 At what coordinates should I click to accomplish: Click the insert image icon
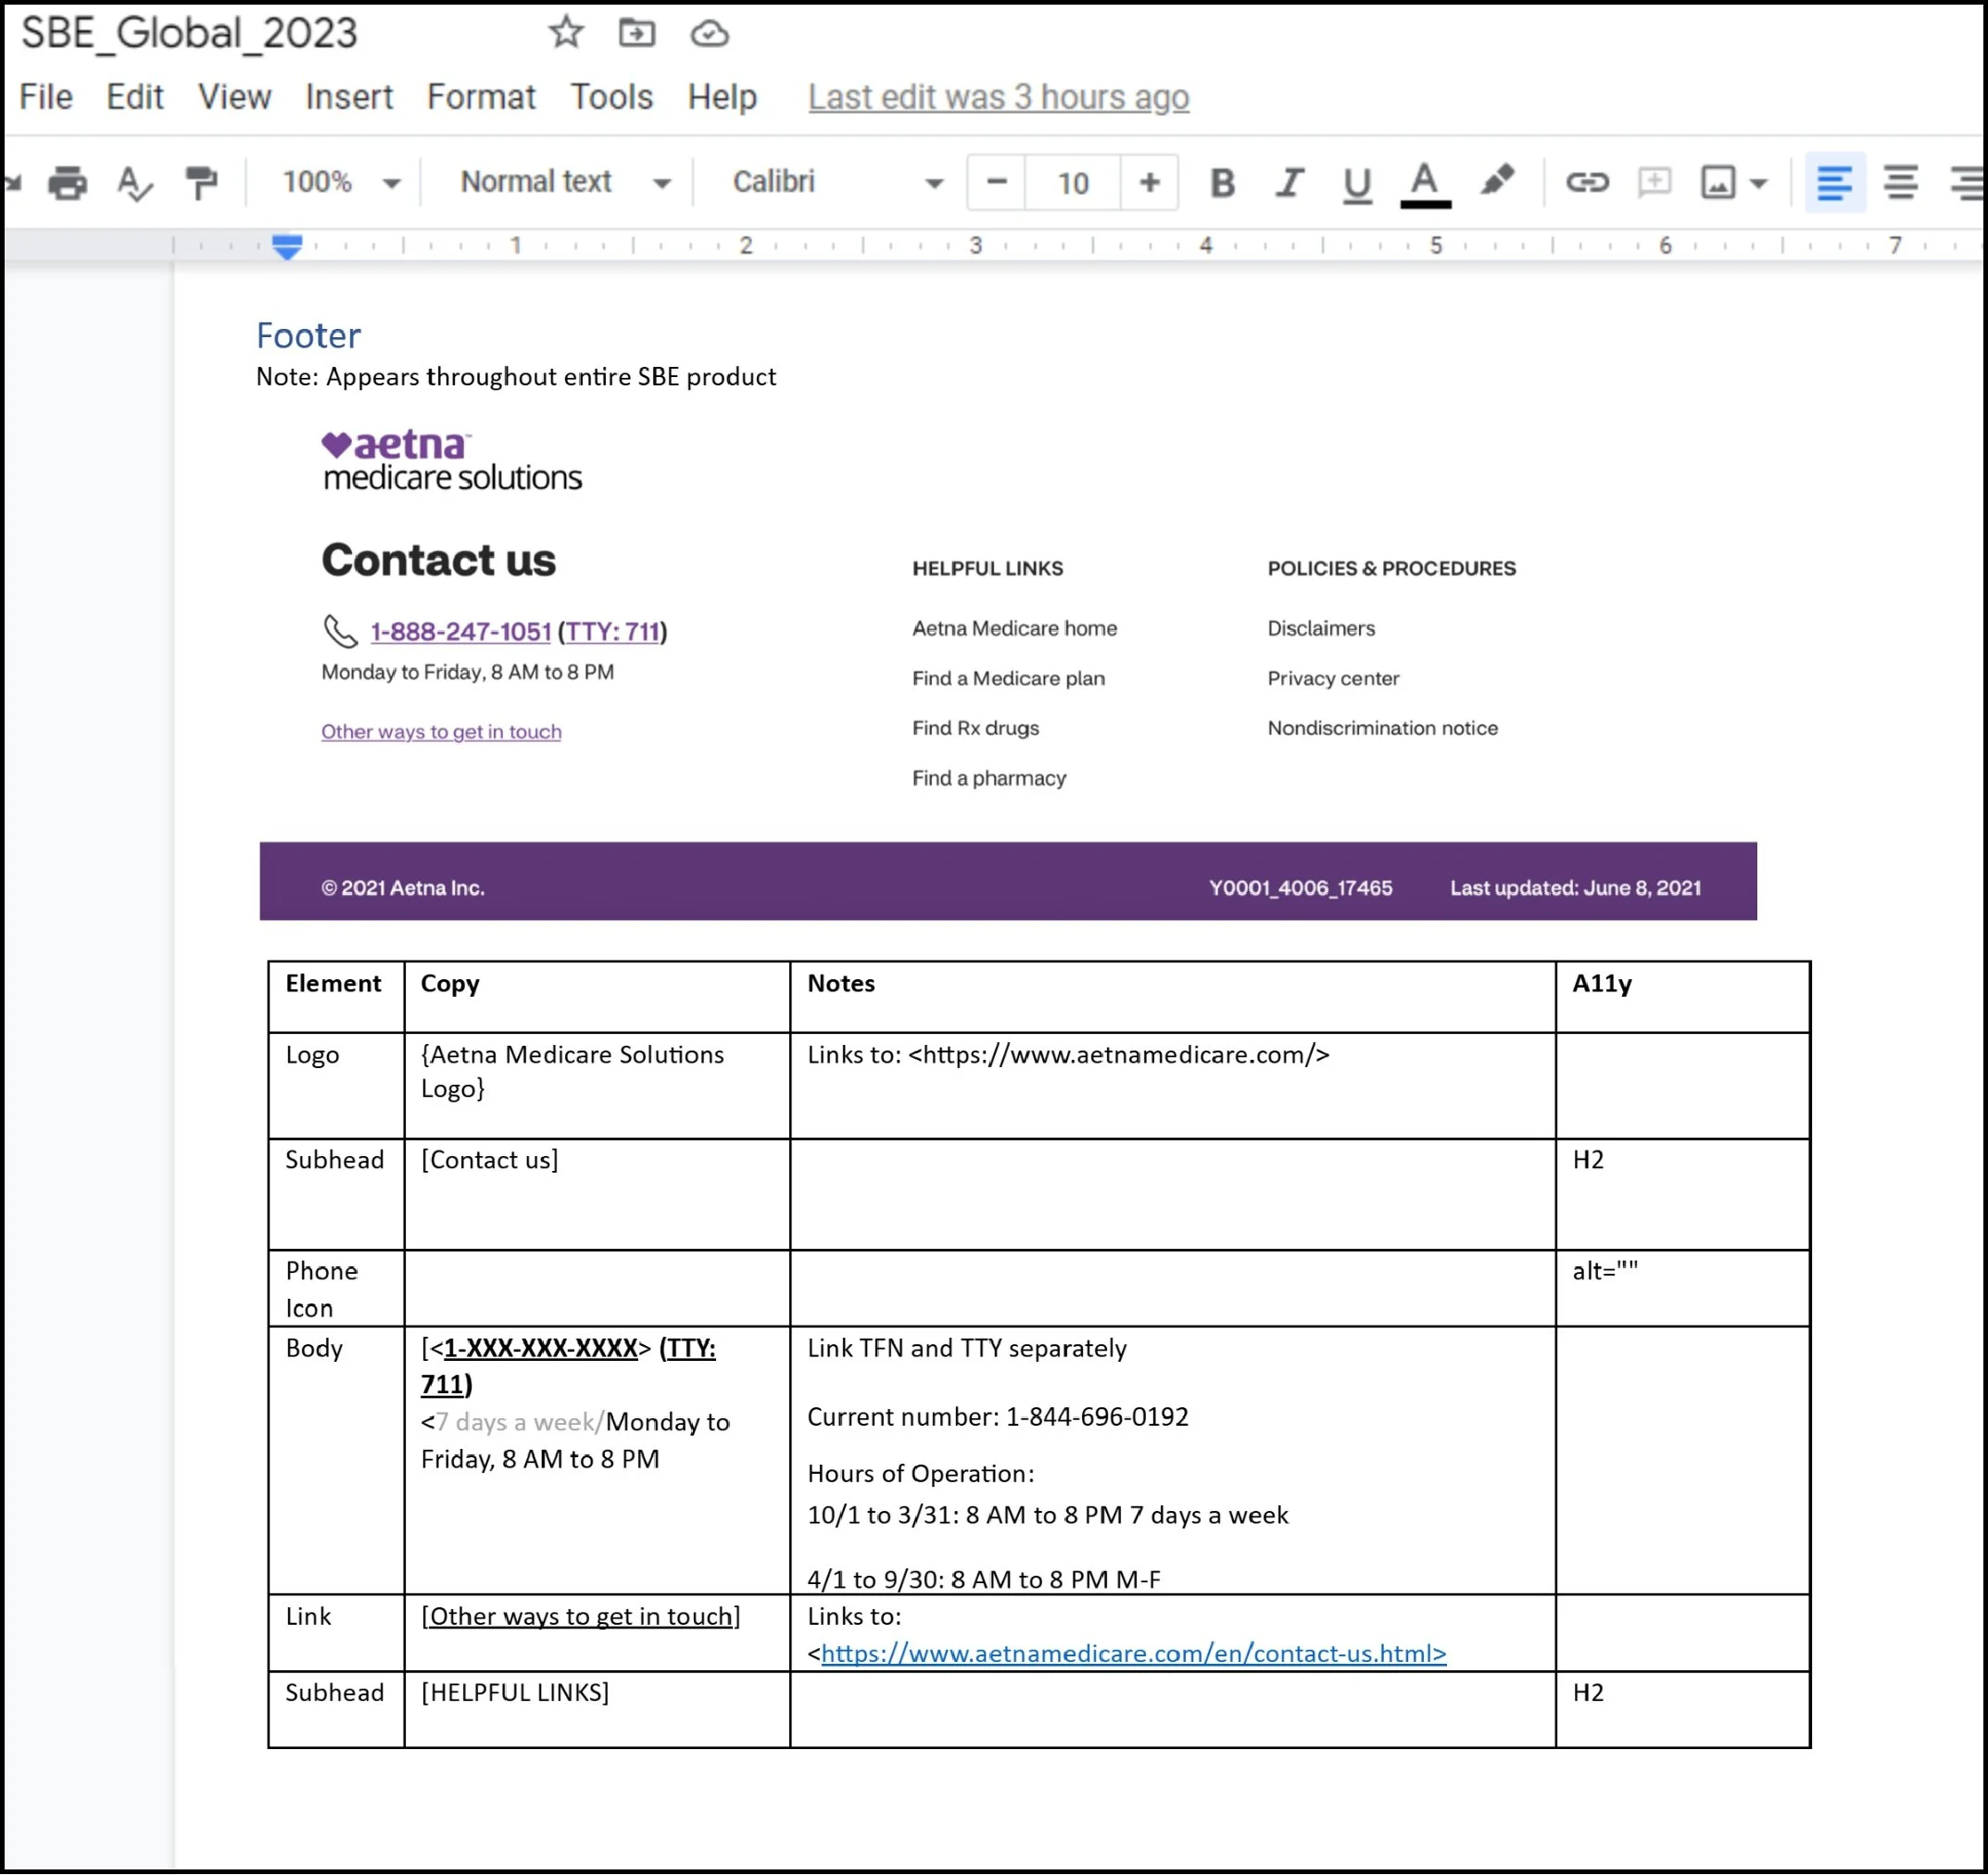tap(1718, 183)
